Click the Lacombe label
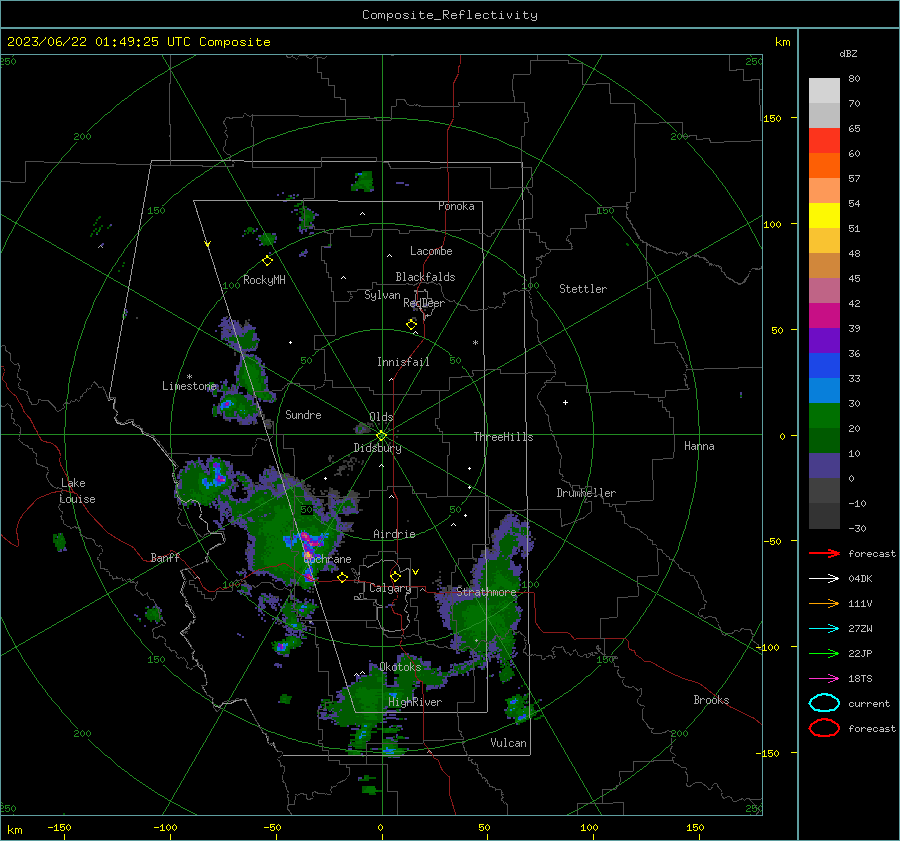900x841 pixels. [431, 251]
